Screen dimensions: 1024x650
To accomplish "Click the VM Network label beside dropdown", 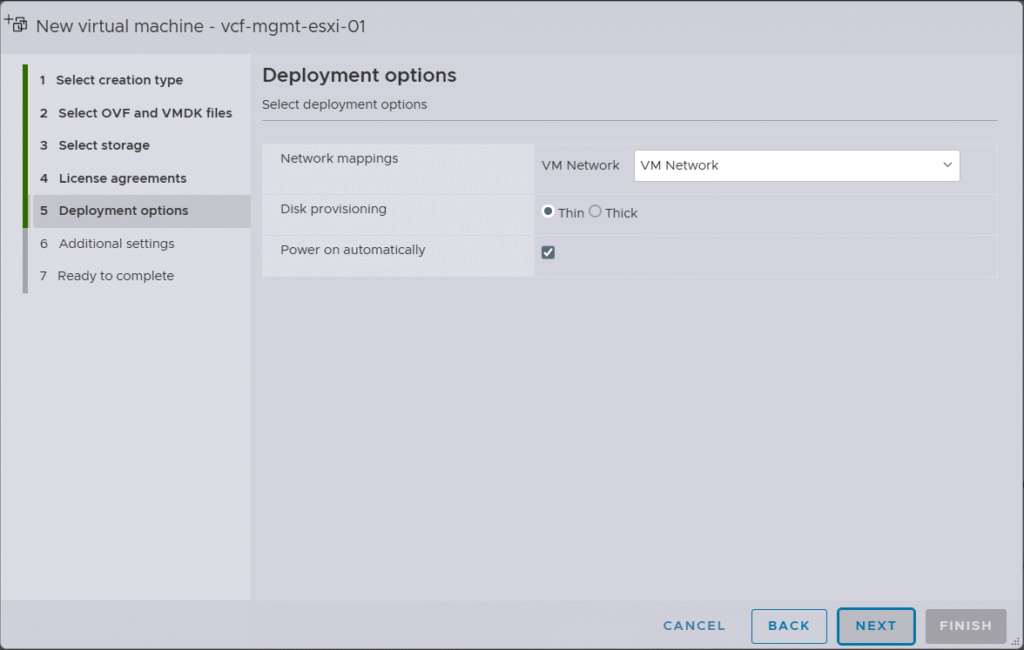I will tap(580, 165).
